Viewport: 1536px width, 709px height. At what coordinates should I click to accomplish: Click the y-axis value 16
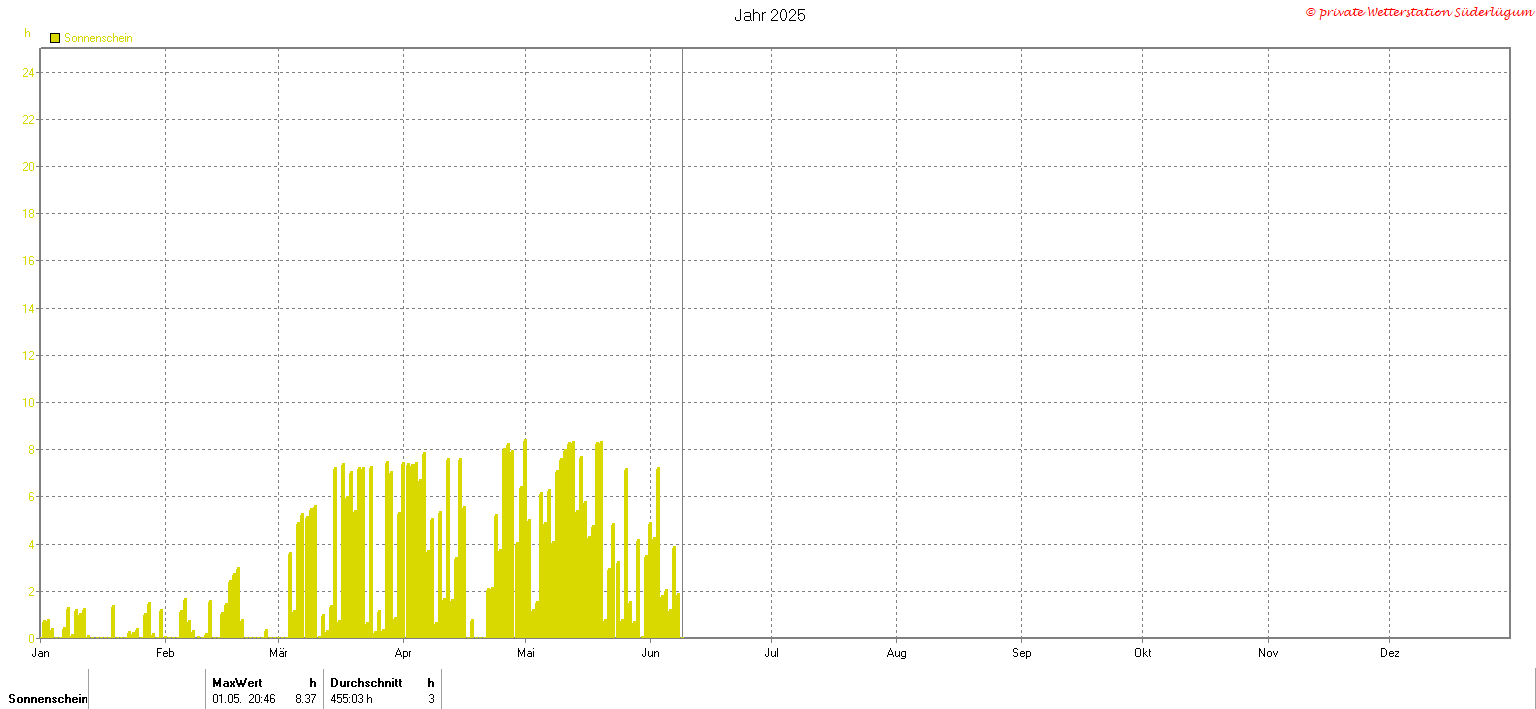(29, 260)
